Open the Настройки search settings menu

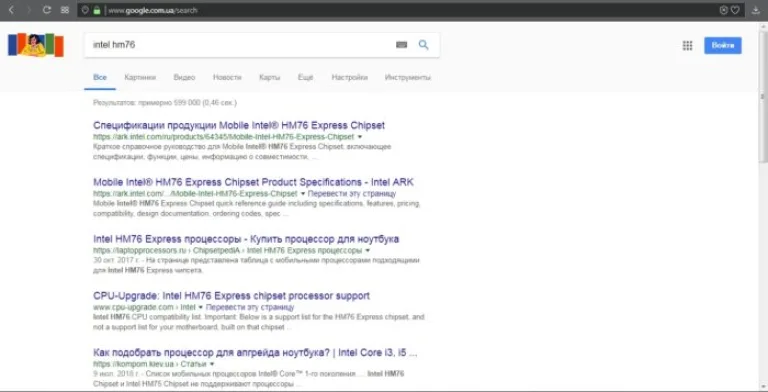349,77
